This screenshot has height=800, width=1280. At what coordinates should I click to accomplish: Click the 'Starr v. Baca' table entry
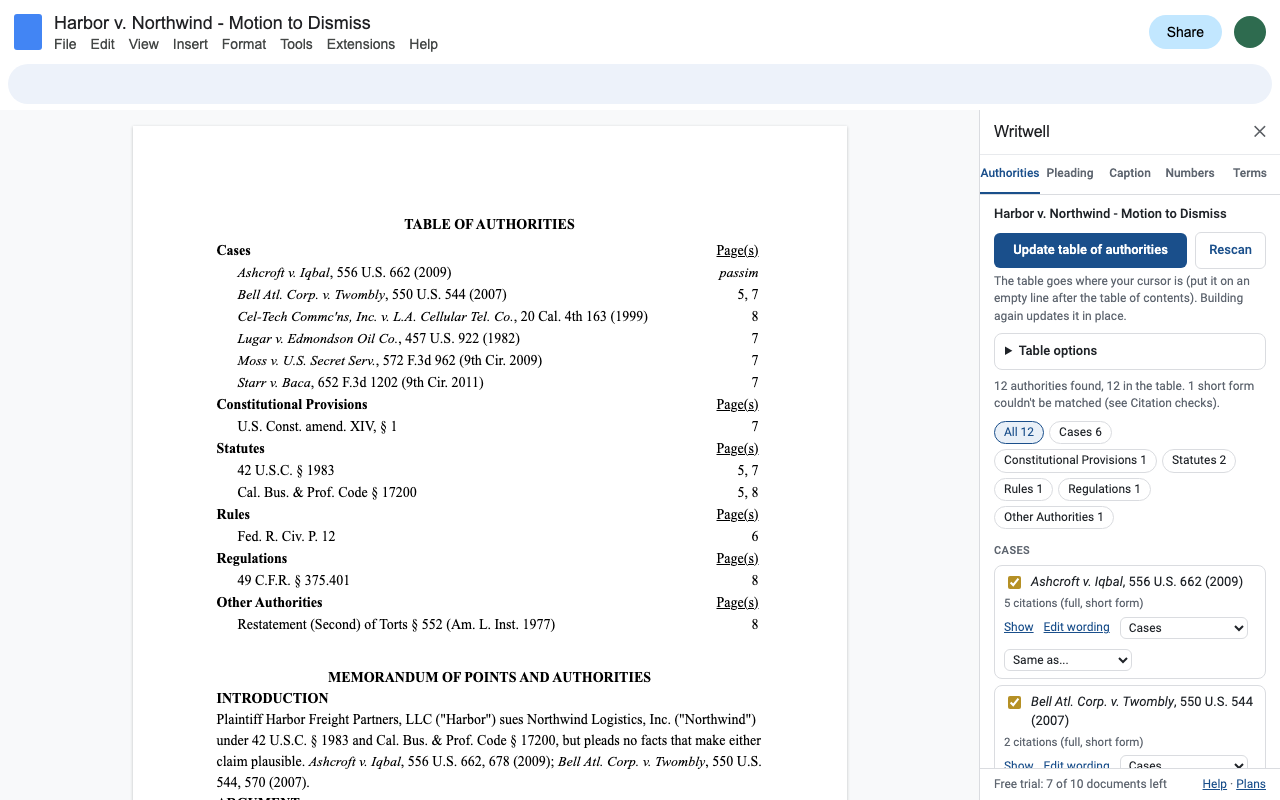pyautogui.click(x=360, y=382)
